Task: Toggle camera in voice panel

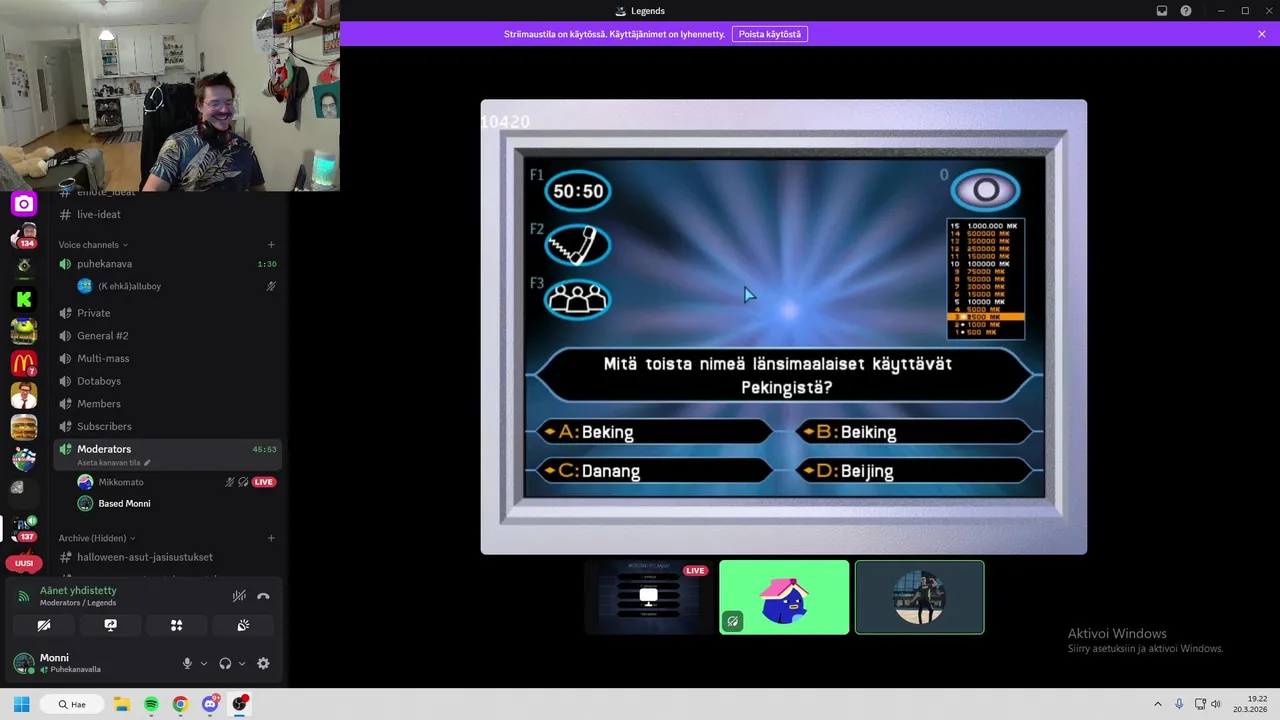Action: 44,625
